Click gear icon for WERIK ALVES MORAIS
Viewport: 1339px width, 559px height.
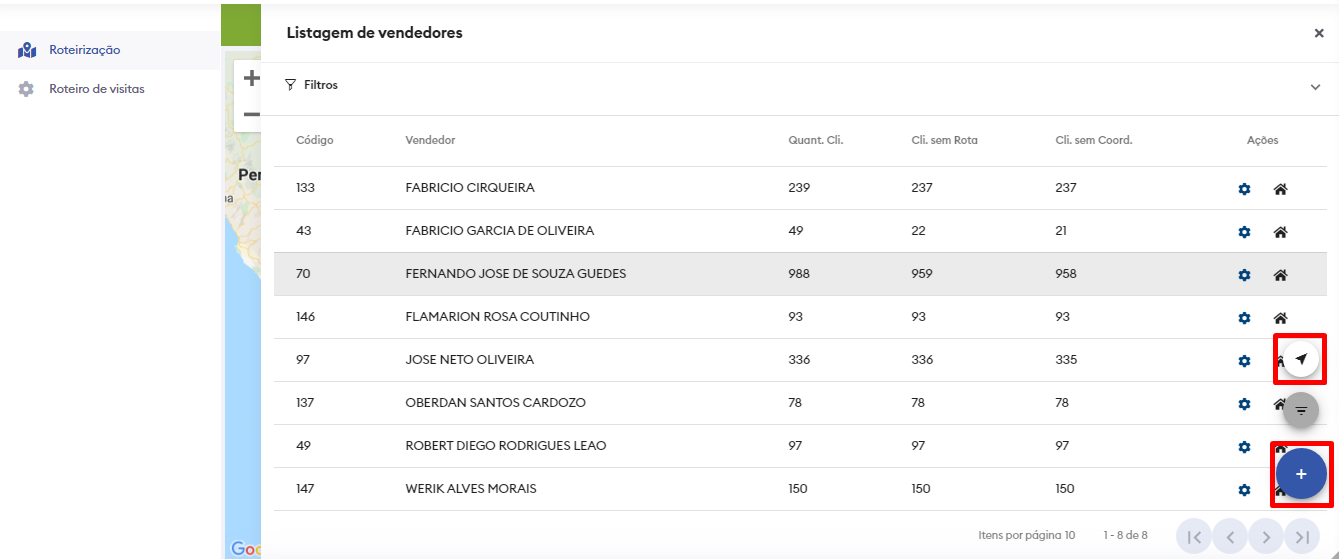point(1244,490)
